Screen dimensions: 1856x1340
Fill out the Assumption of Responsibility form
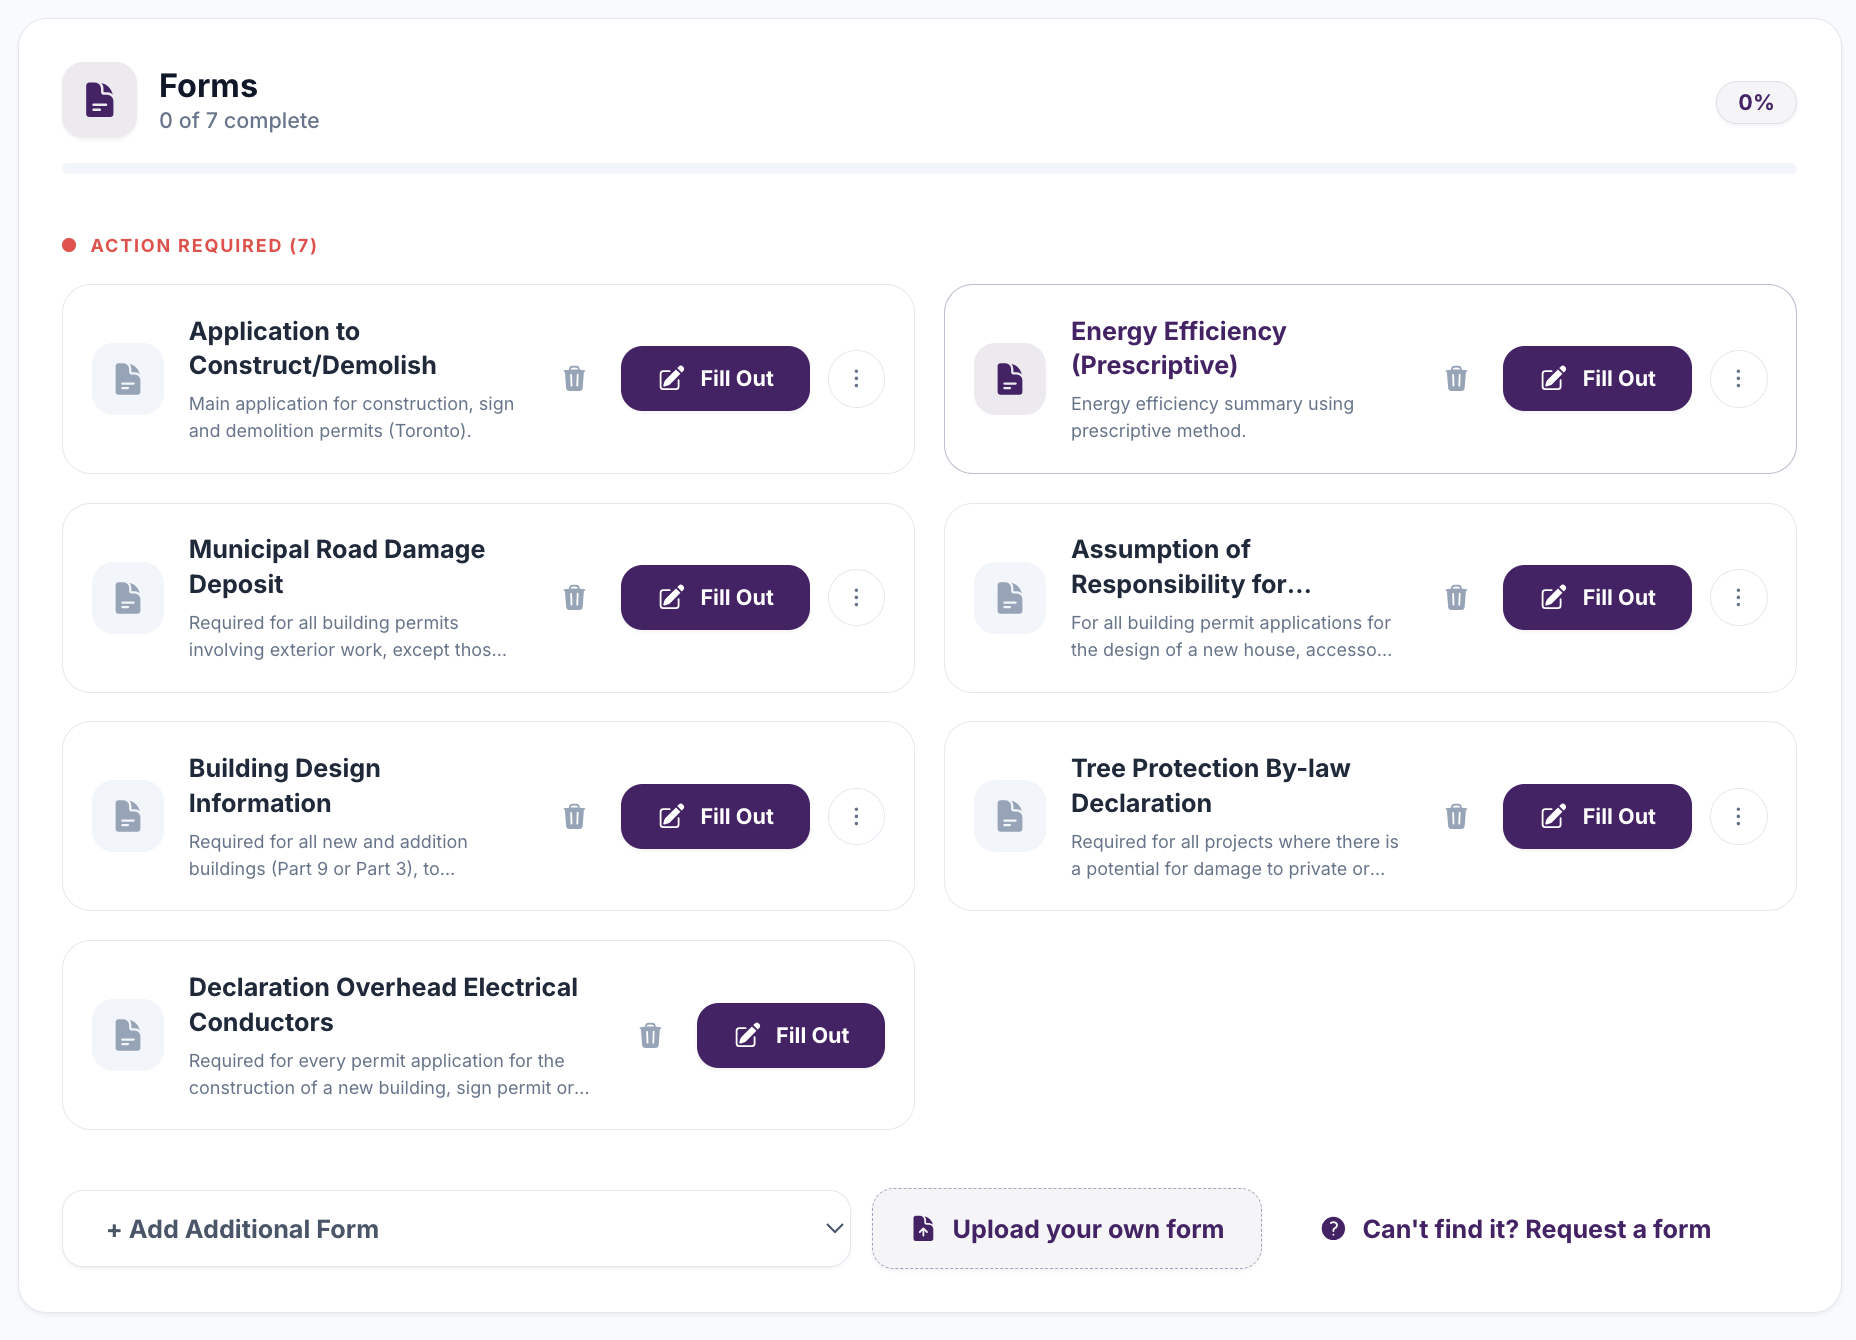[1597, 598]
